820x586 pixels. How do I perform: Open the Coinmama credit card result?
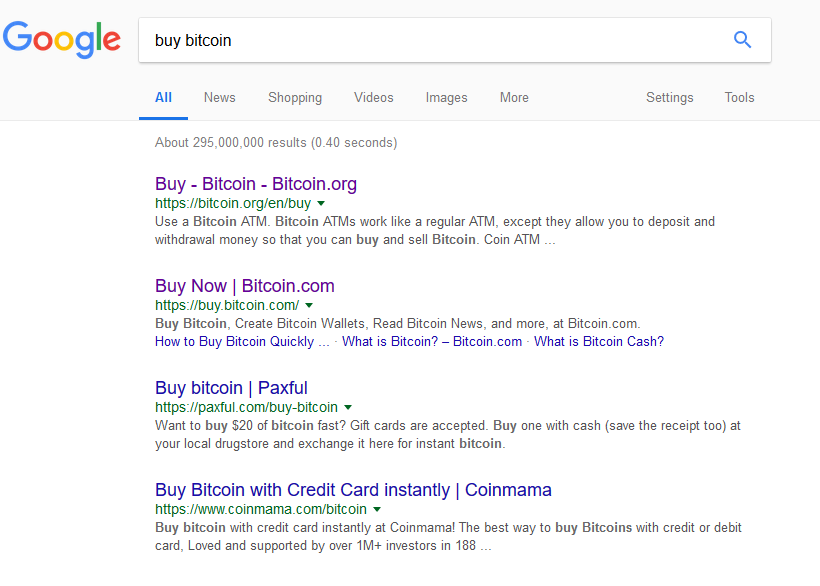click(x=353, y=490)
